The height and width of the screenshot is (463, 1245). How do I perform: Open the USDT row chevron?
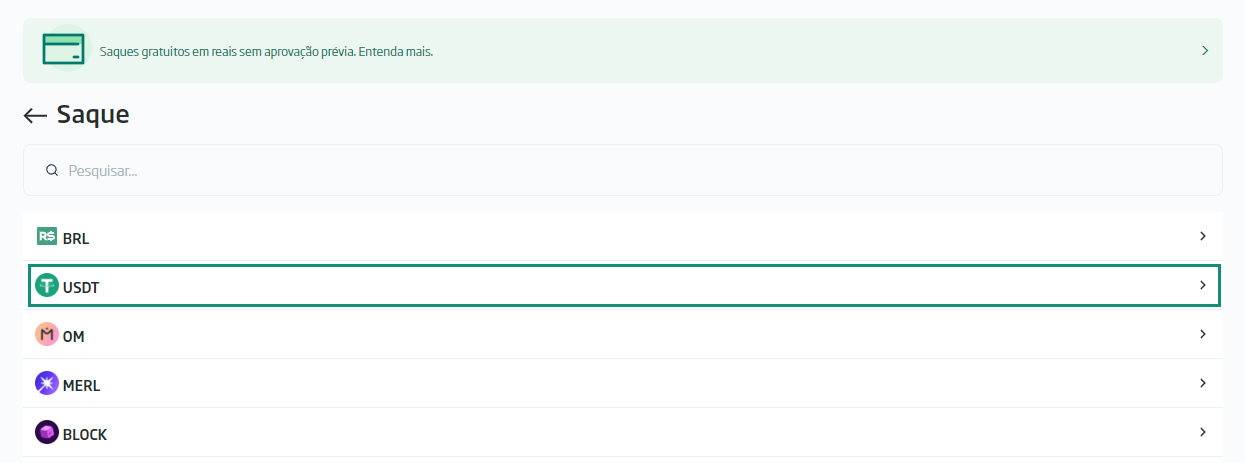[x=1203, y=286]
